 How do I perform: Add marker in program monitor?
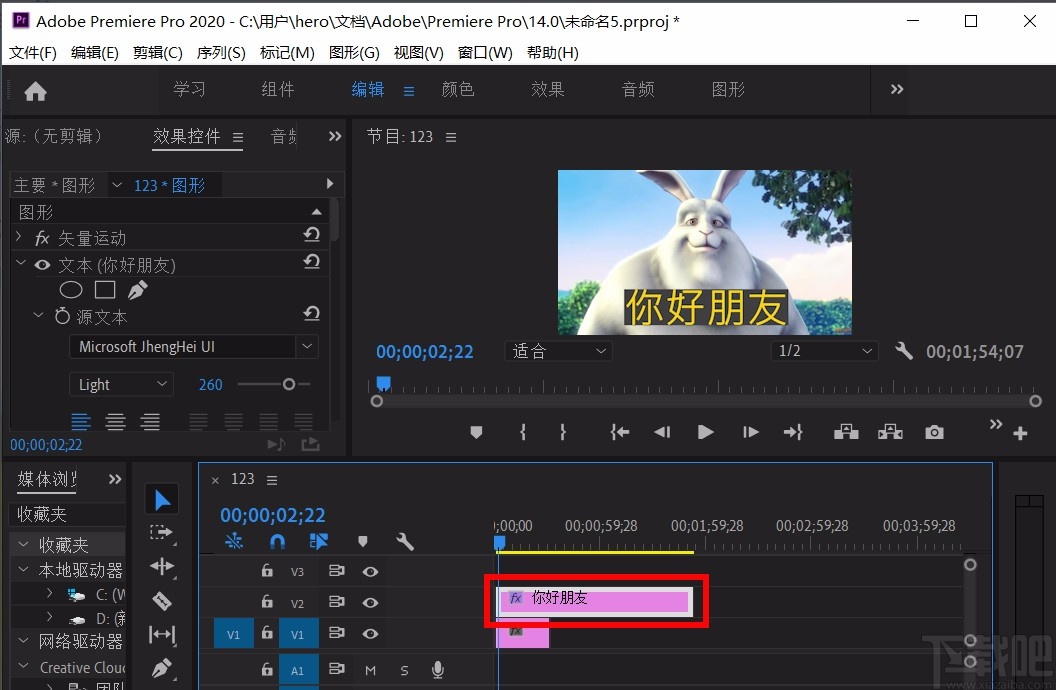(476, 432)
